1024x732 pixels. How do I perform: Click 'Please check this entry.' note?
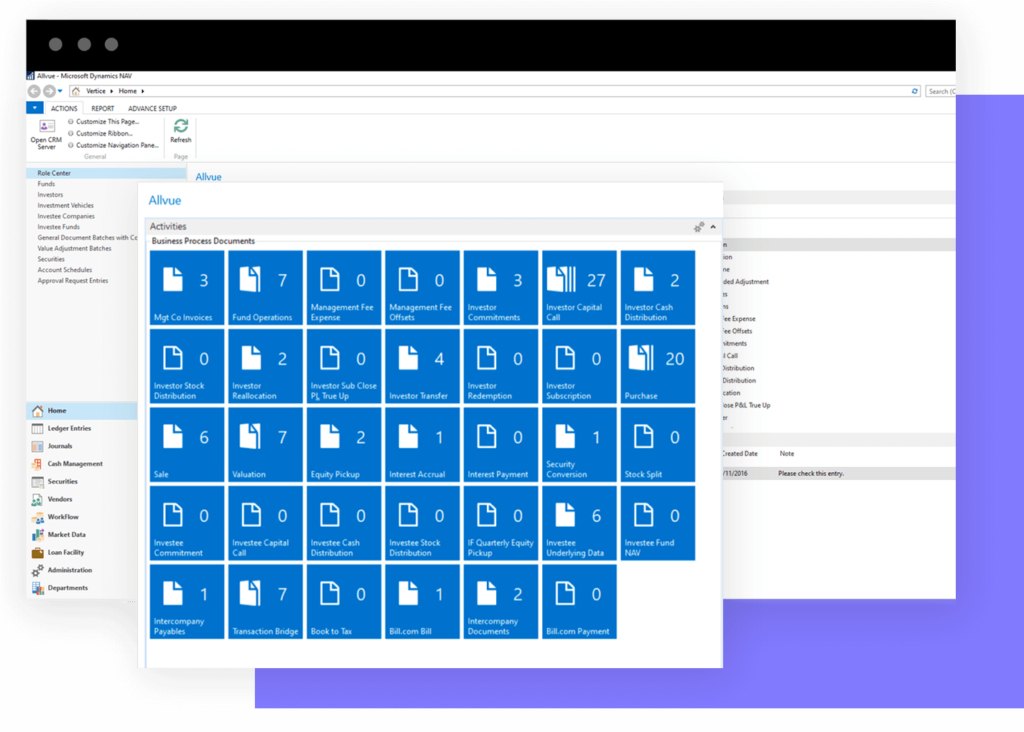click(811, 473)
